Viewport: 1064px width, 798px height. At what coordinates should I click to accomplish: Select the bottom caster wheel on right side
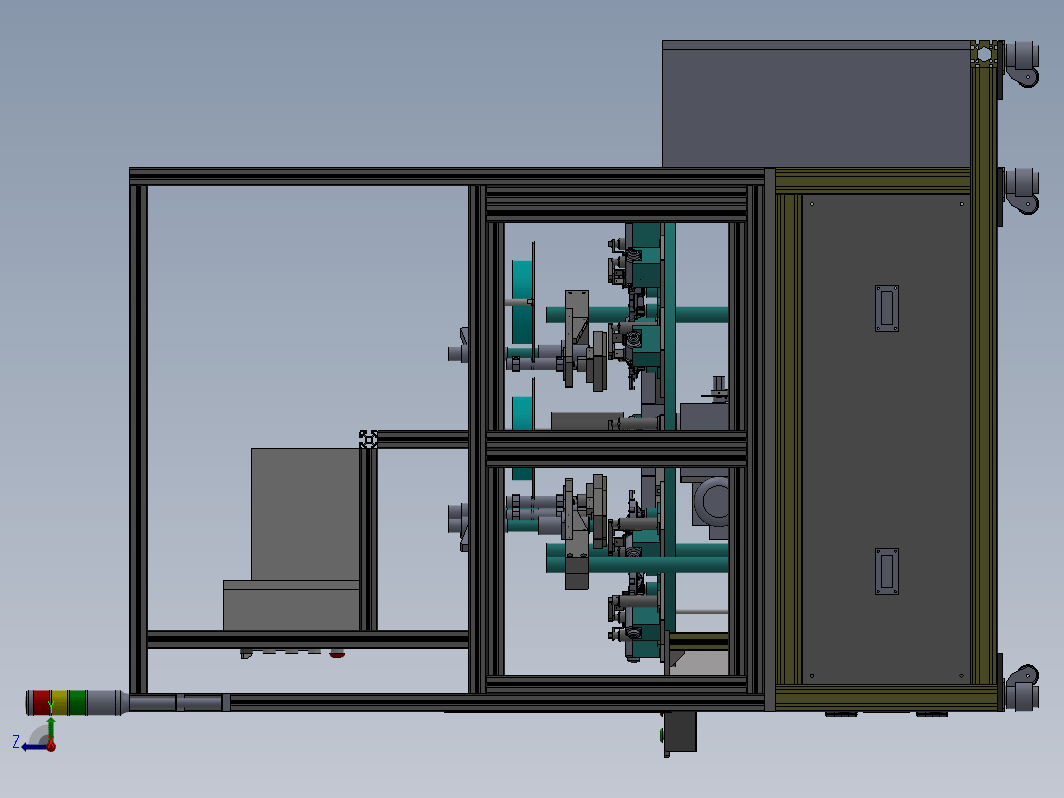(1021, 687)
